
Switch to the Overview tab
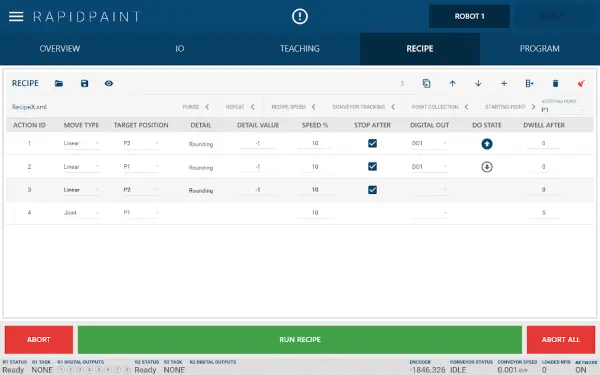60,49
